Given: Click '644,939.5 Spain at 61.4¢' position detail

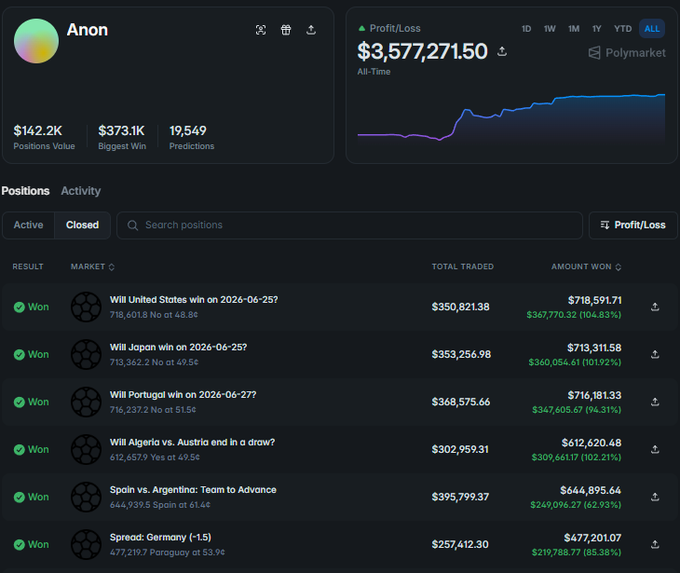Looking at the screenshot, I should [160, 505].
